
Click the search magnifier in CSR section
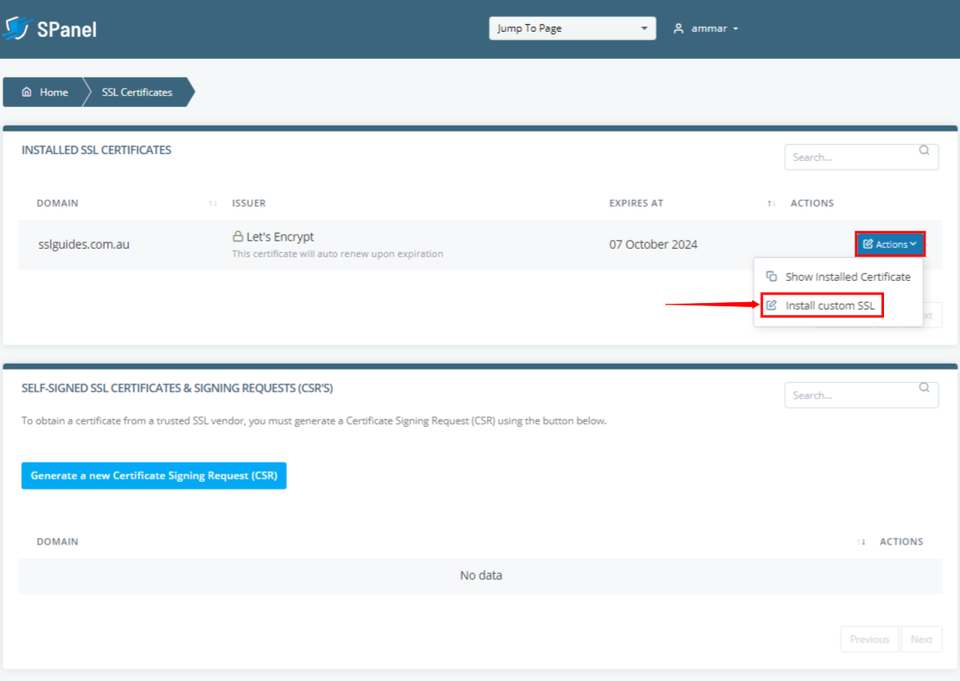point(924,388)
